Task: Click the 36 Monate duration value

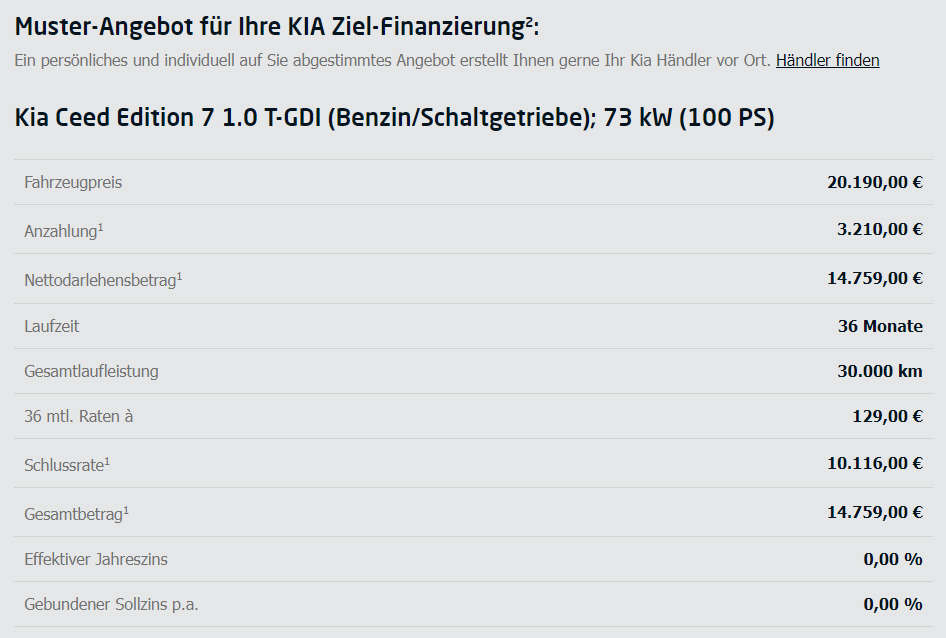Action: coord(880,327)
